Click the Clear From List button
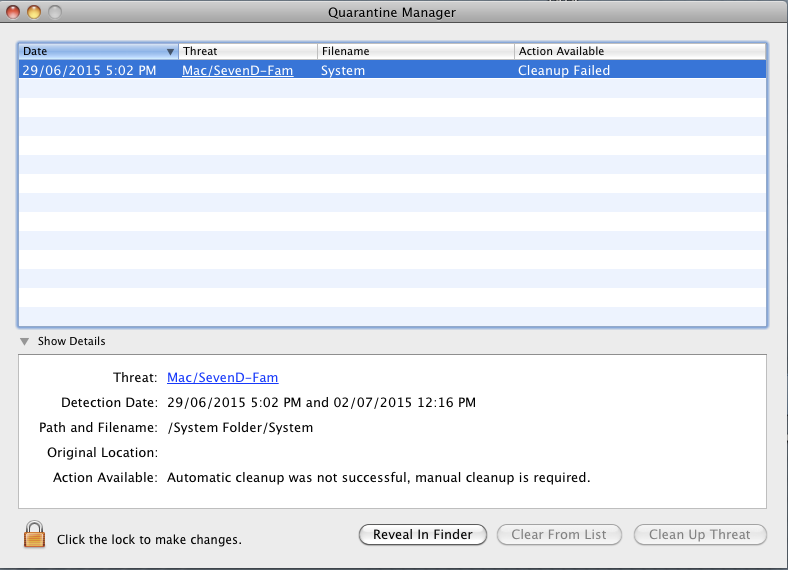 pyautogui.click(x=559, y=534)
